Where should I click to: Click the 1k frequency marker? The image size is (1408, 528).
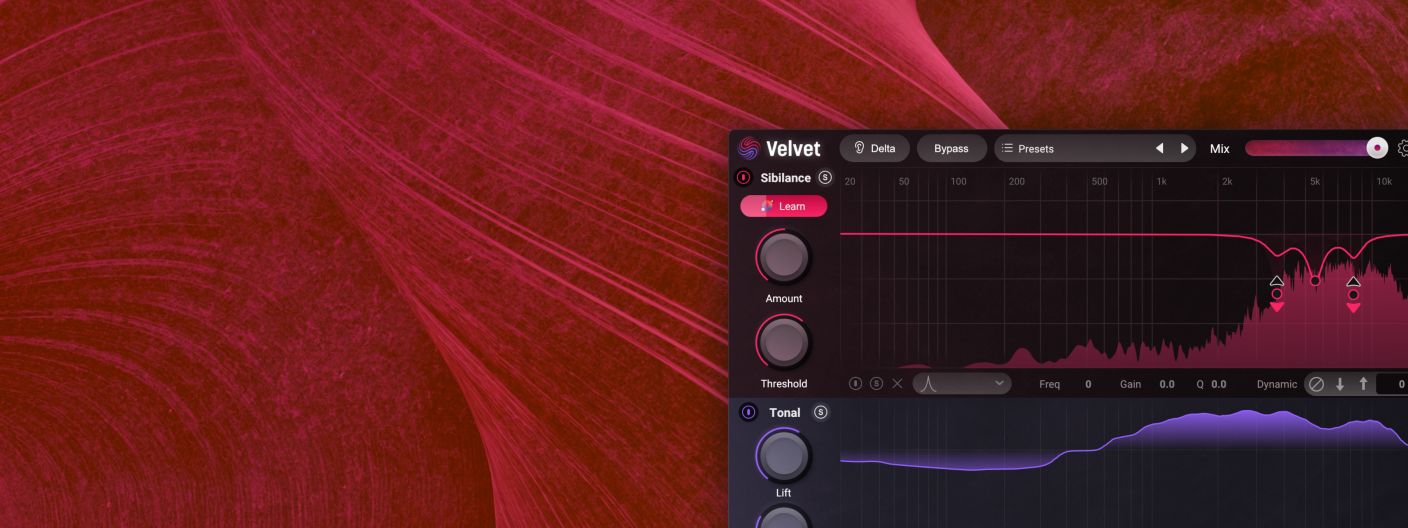point(1161,181)
